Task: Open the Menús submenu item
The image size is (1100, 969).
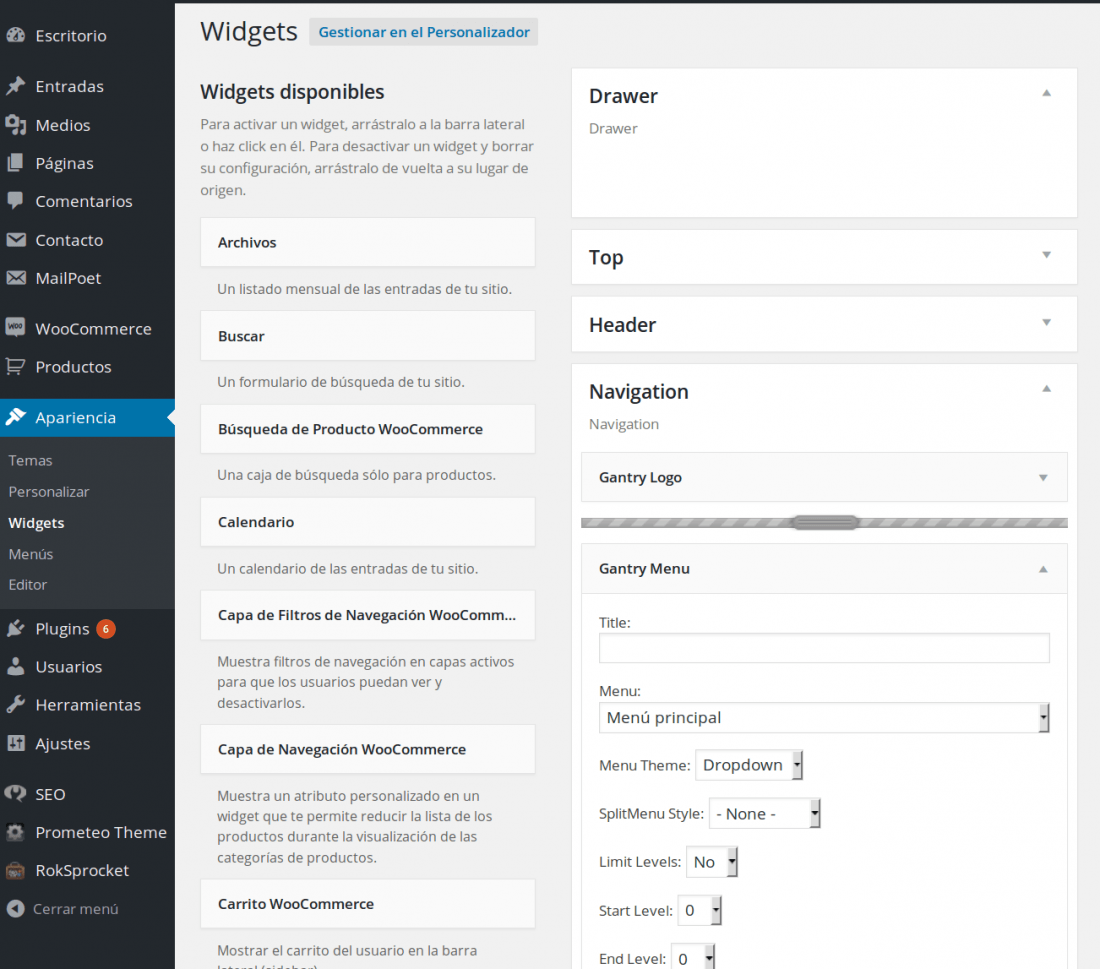Action: 31,554
